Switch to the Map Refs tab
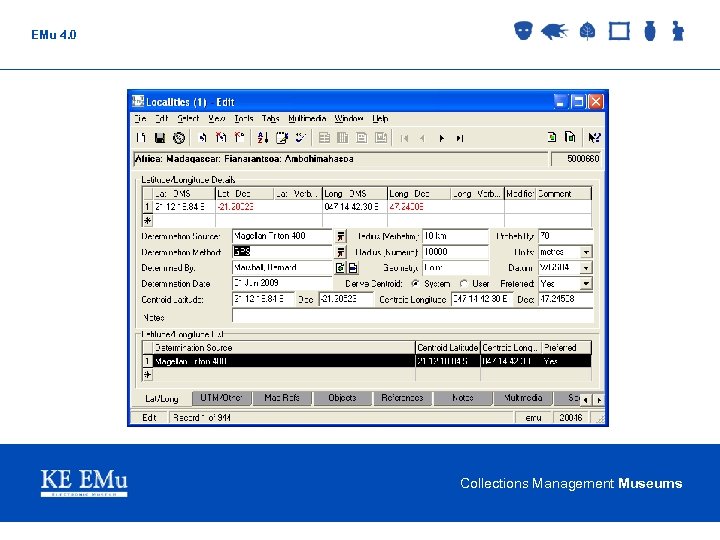Image resolution: width=720 pixels, height=540 pixels. (282, 398)
